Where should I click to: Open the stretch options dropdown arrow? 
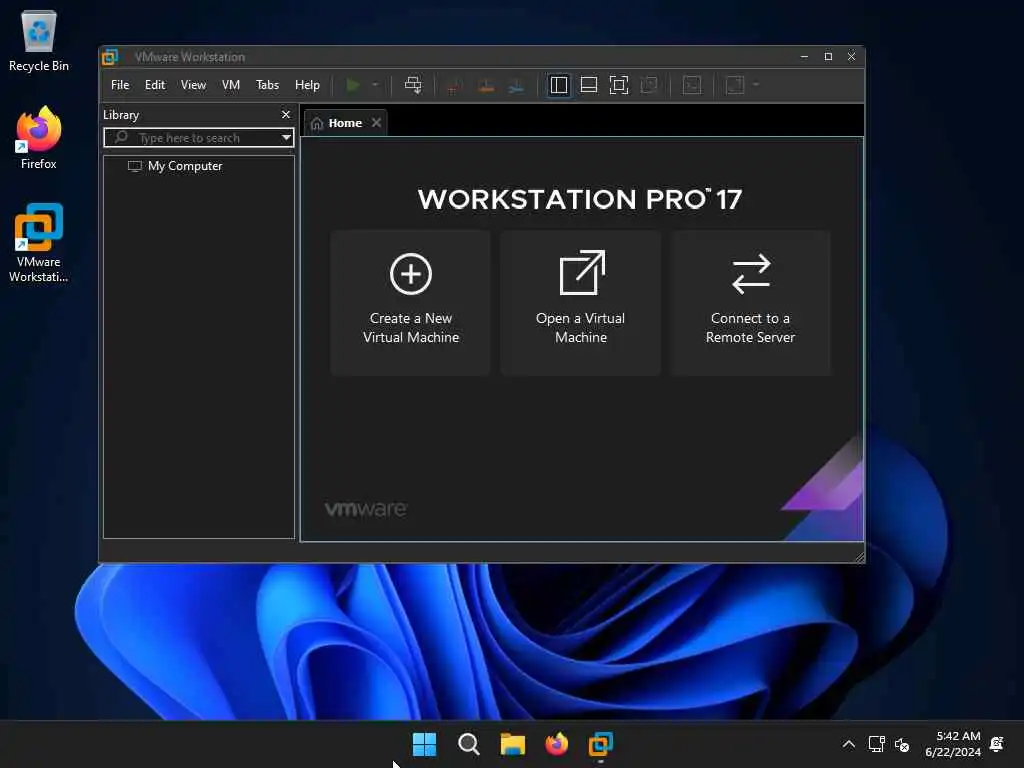coord(756,85)
